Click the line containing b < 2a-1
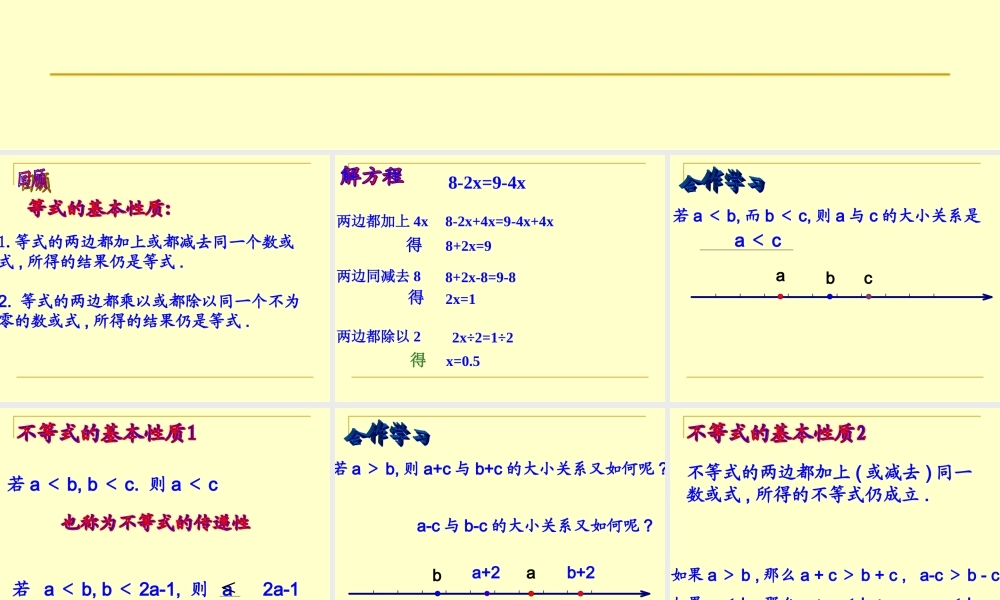Image resolution: width=1000 pixels, height=600 pixels. point(155,589)
